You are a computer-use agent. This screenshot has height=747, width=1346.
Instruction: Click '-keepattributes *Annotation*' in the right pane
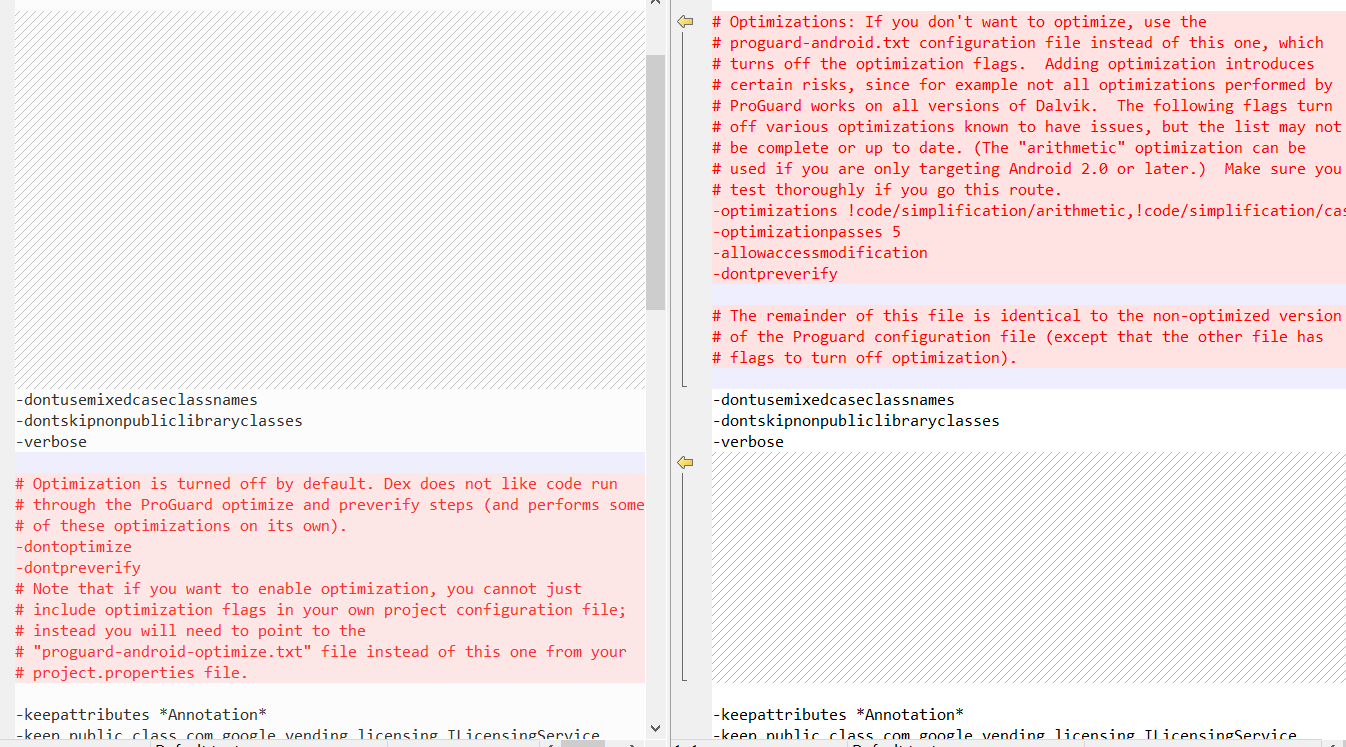(x=838, y=714)
